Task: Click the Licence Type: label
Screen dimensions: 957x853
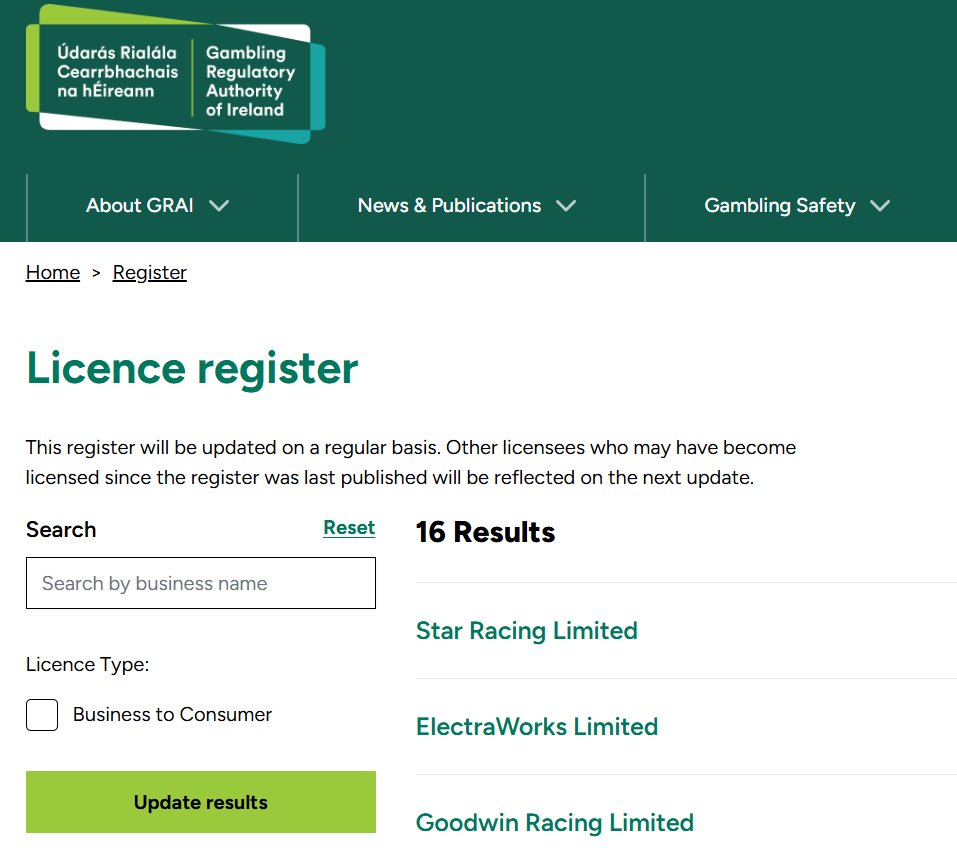Action: [87, 664]
